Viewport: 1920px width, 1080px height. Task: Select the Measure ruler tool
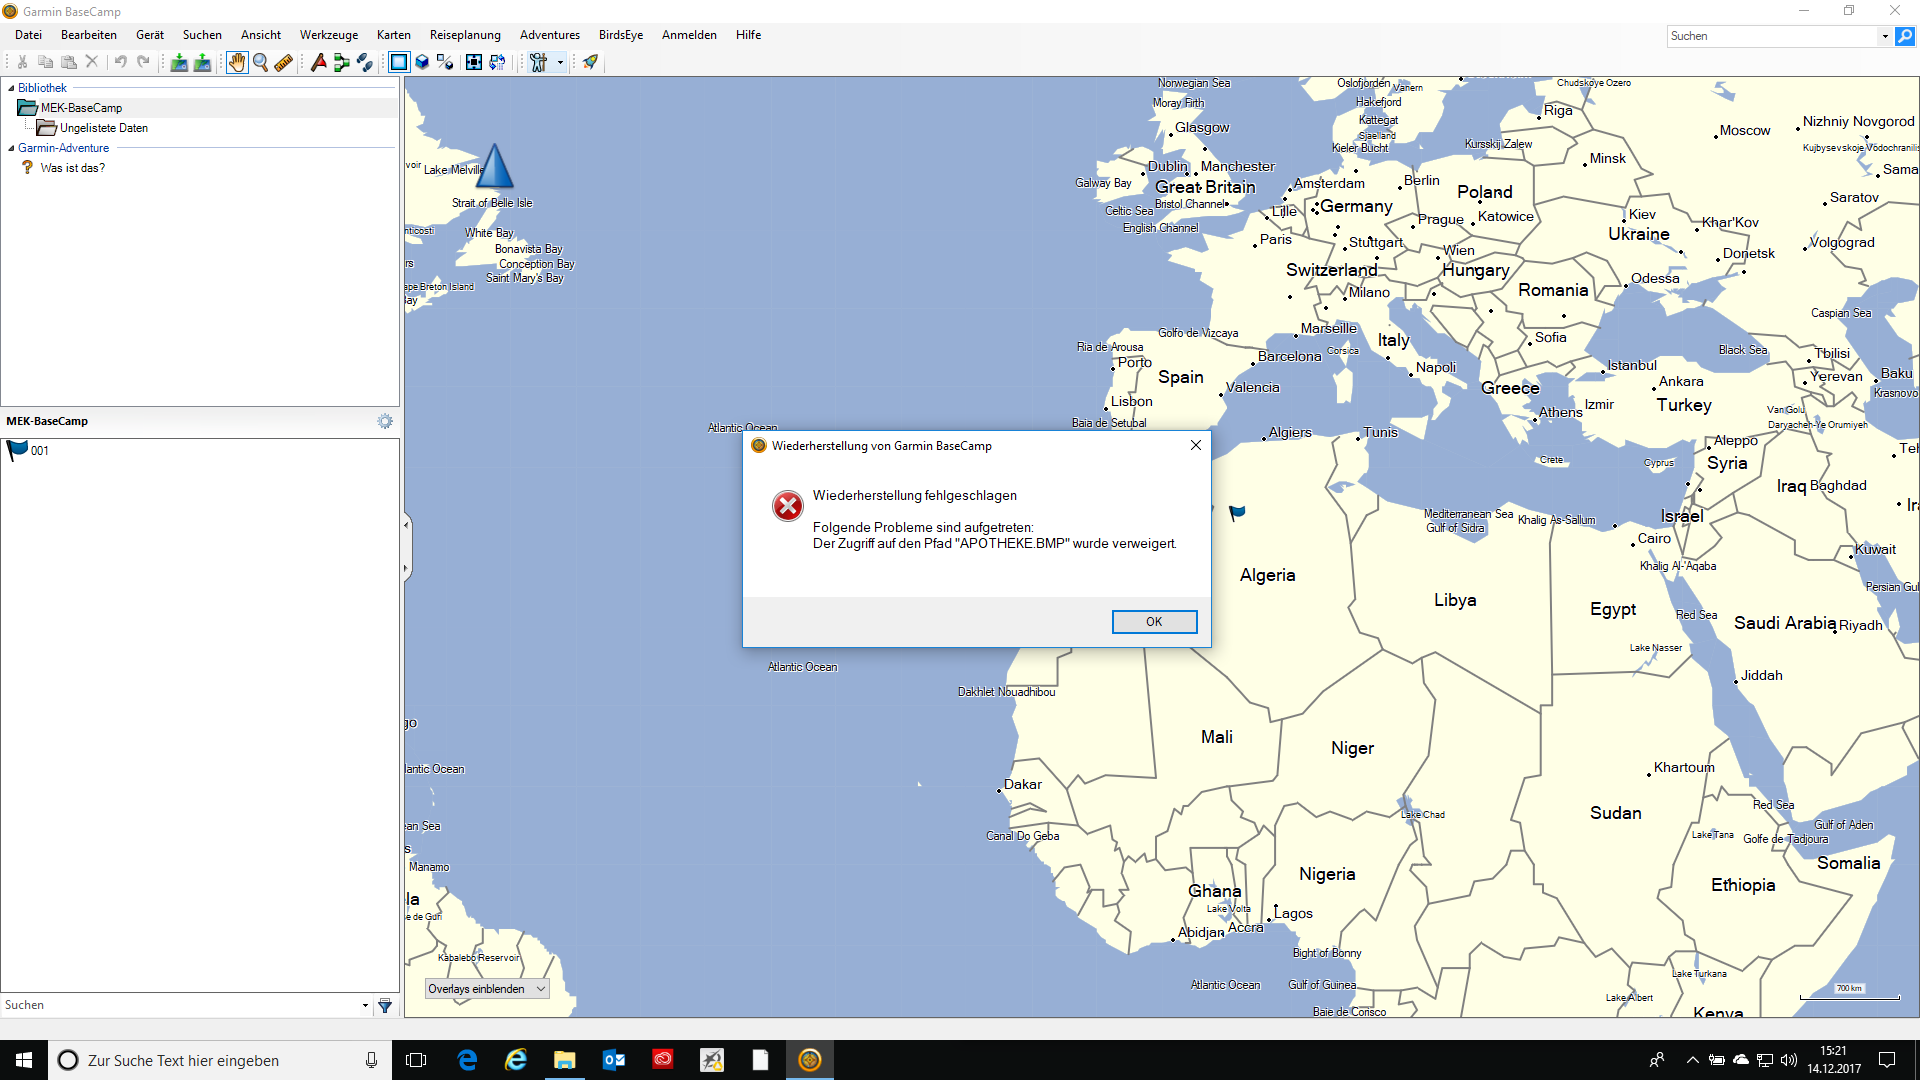pyautogui.click(x=283, y=62)
